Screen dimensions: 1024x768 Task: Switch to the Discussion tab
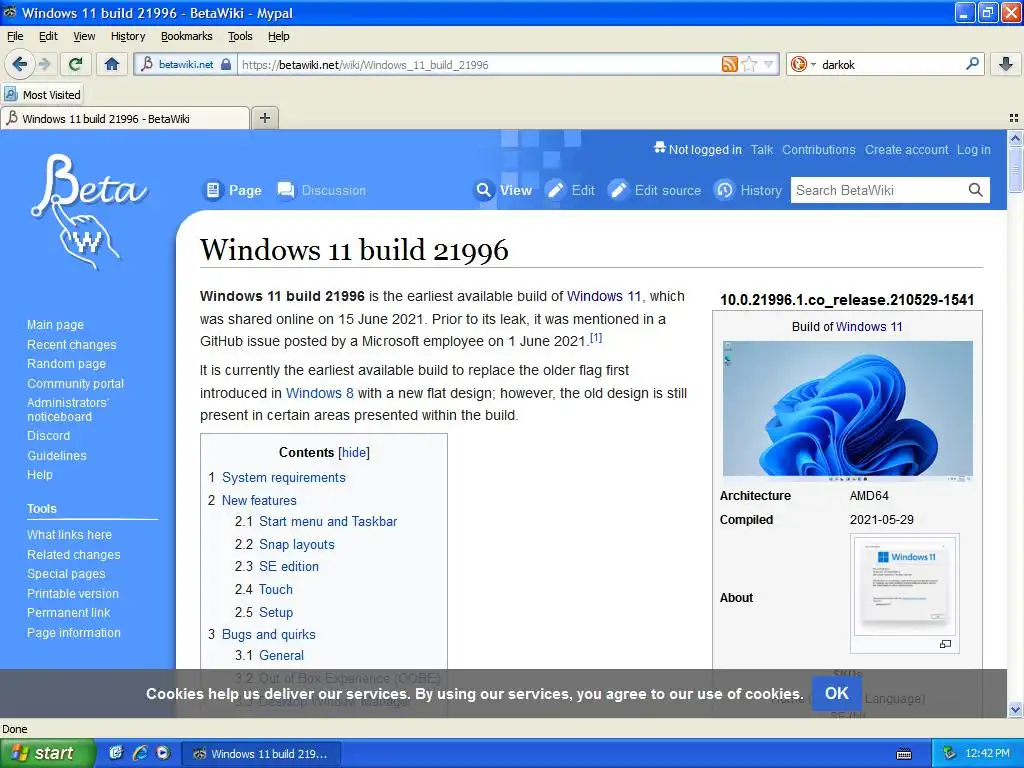(x=321, y=190)
